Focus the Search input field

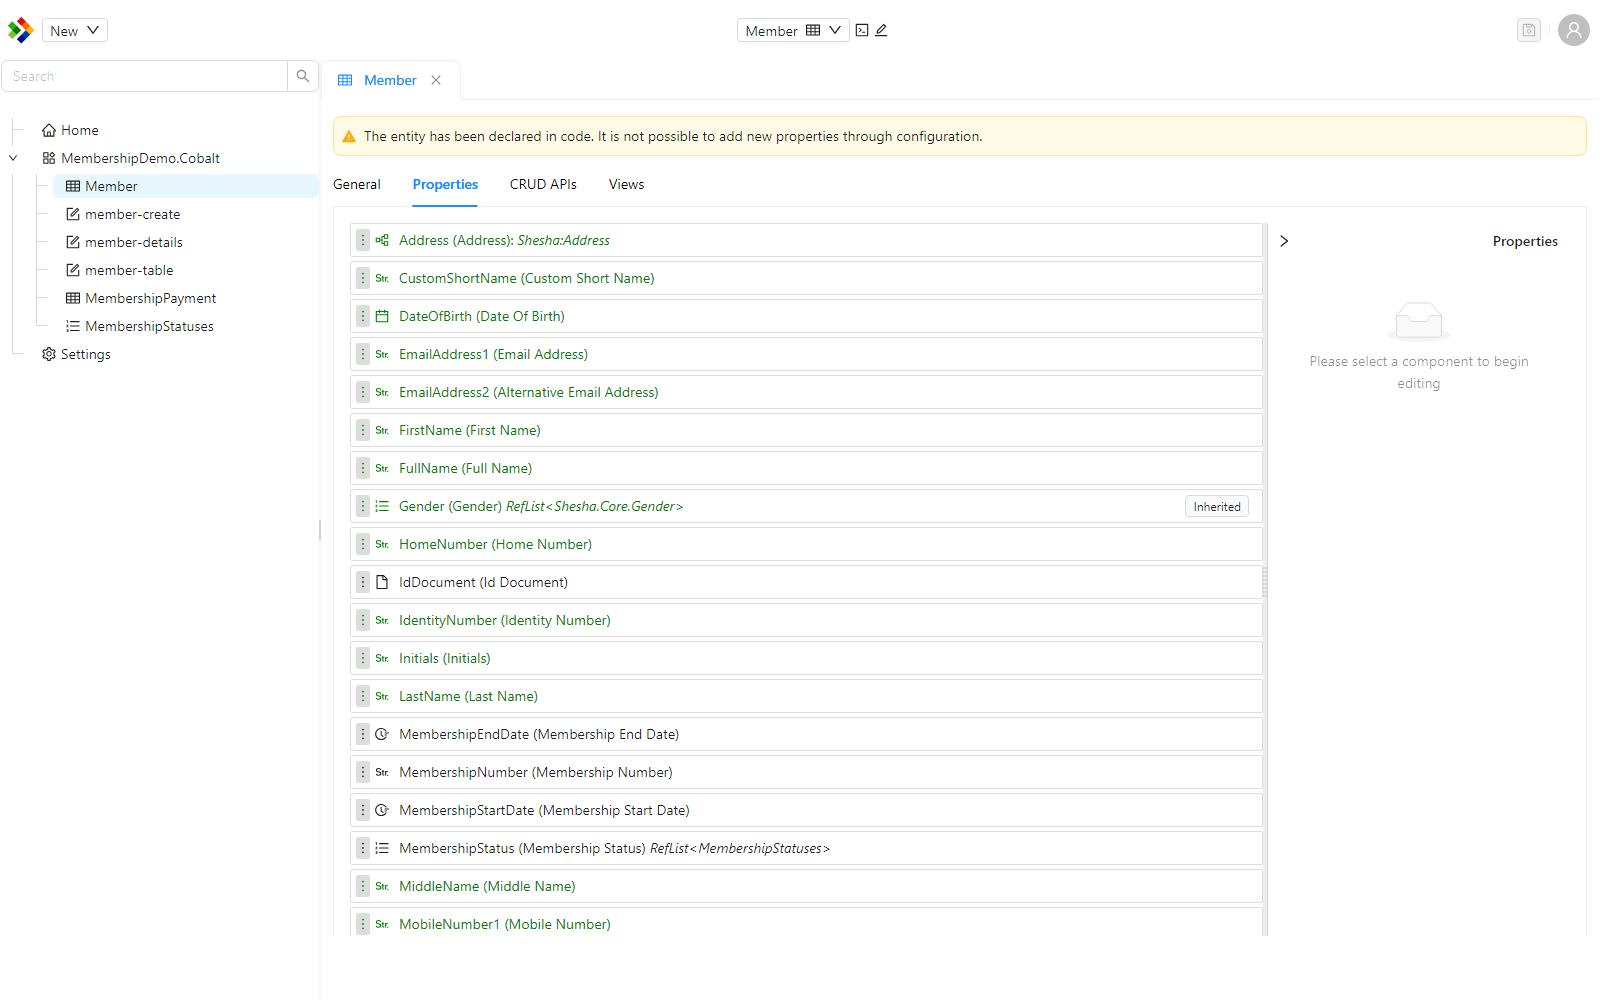click(145, 76)
